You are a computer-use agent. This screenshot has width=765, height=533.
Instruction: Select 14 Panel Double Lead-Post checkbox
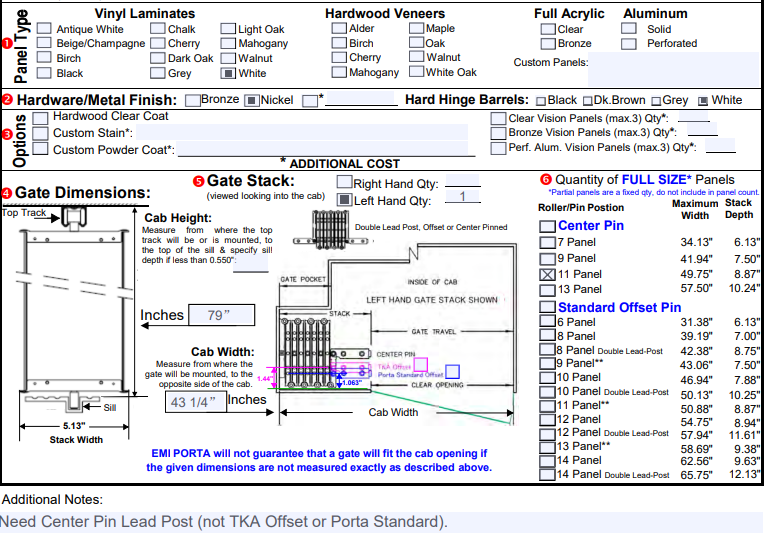(547, 475)
